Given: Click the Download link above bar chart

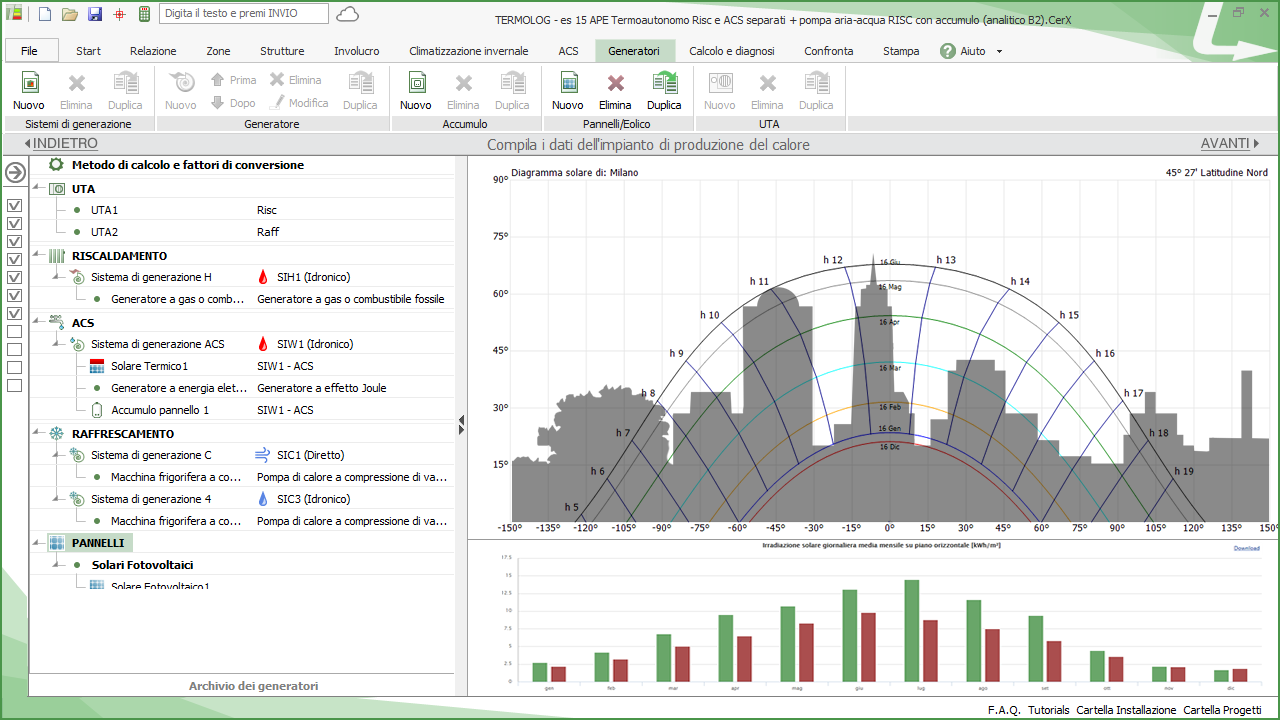Looking at the screenshot, I should point(1246,548).
